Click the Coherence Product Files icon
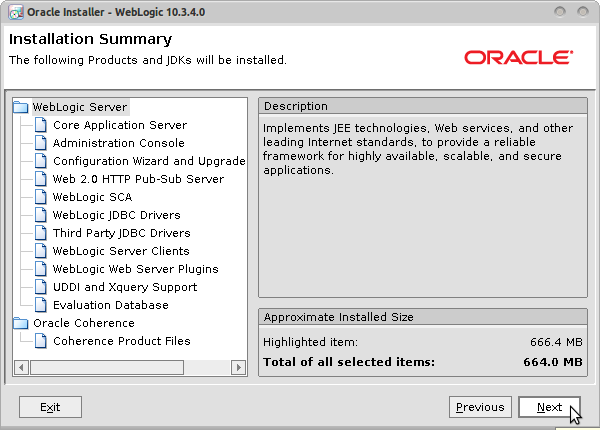The height and width of the screenshot is (430, 600). click(41, 341)
